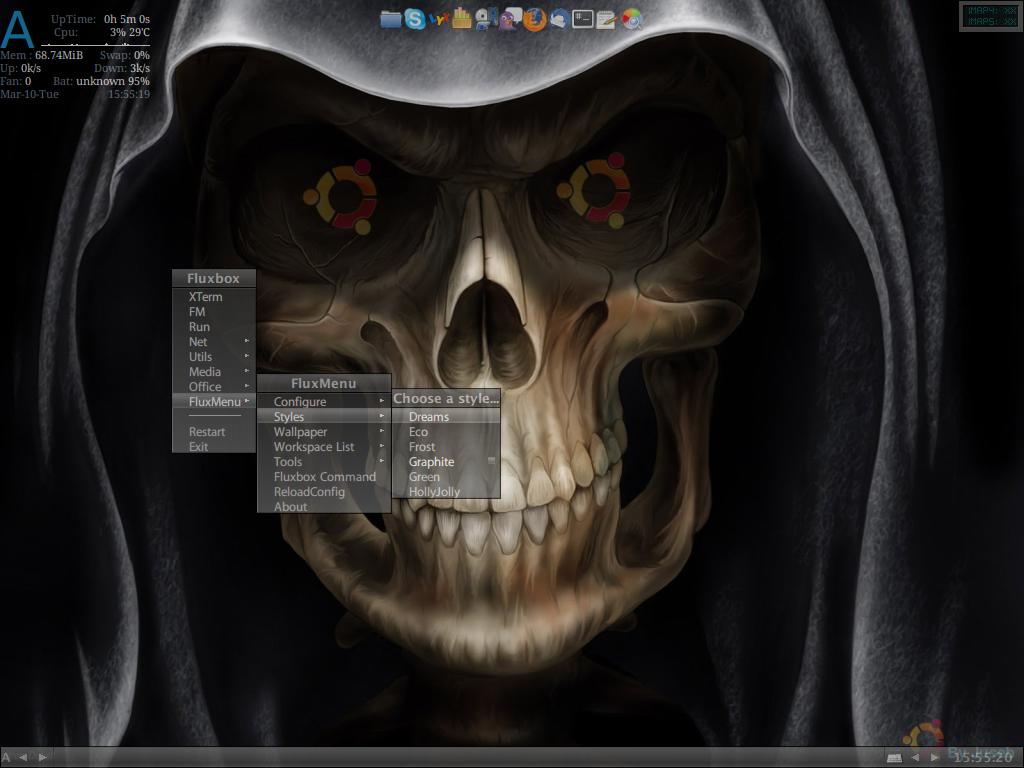Open Firefox from the top dock
This screenshot has height=768, width=1024.
[x=534, y=20]
